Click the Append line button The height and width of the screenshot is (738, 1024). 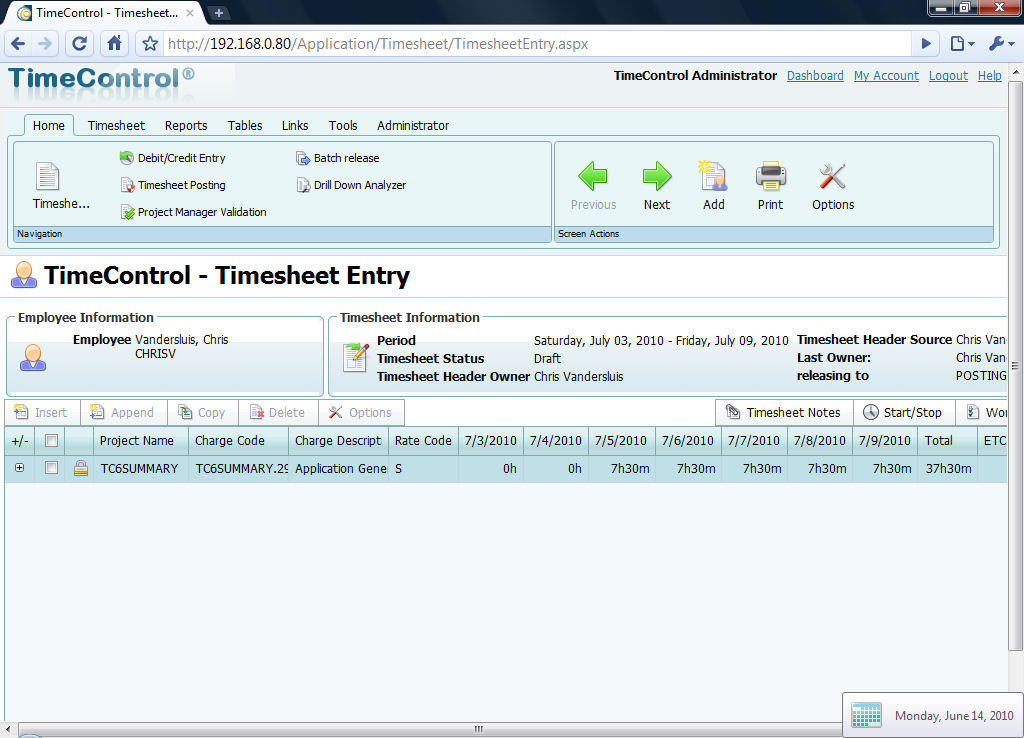[x=123, y=413]
